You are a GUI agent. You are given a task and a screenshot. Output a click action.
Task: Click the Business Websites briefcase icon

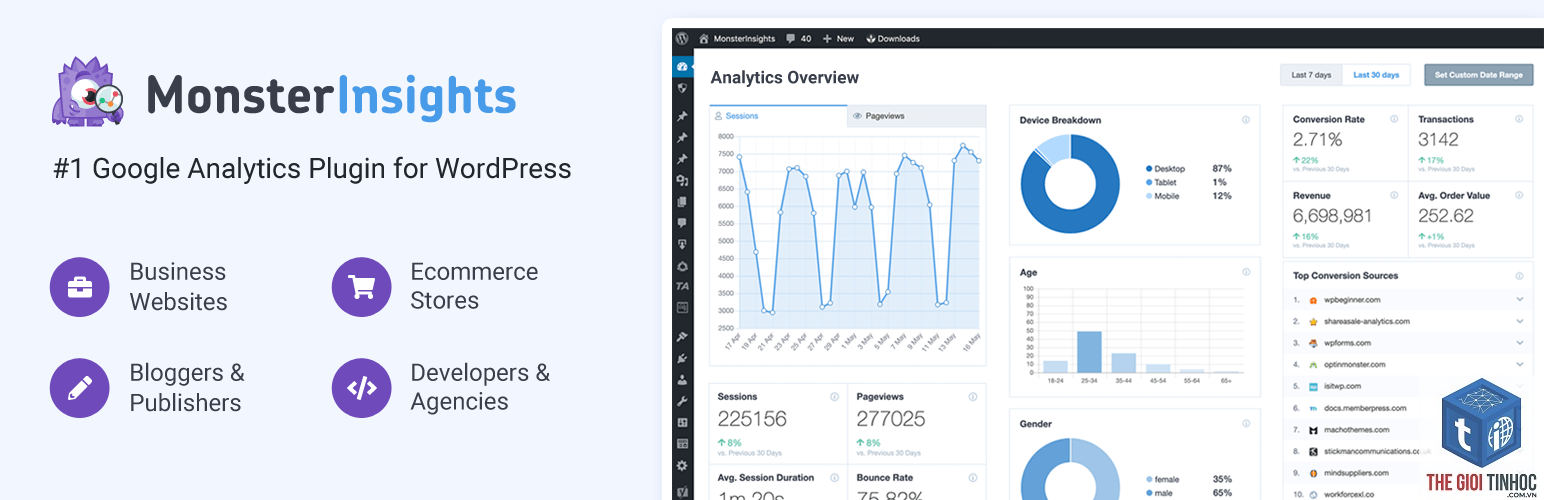(80, 287)
